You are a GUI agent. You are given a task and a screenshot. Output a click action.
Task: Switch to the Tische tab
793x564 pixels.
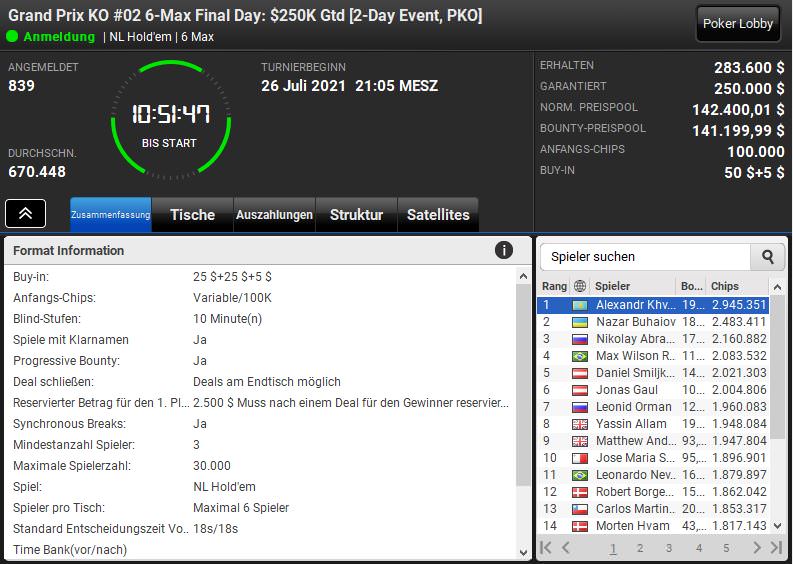(192, 214)
